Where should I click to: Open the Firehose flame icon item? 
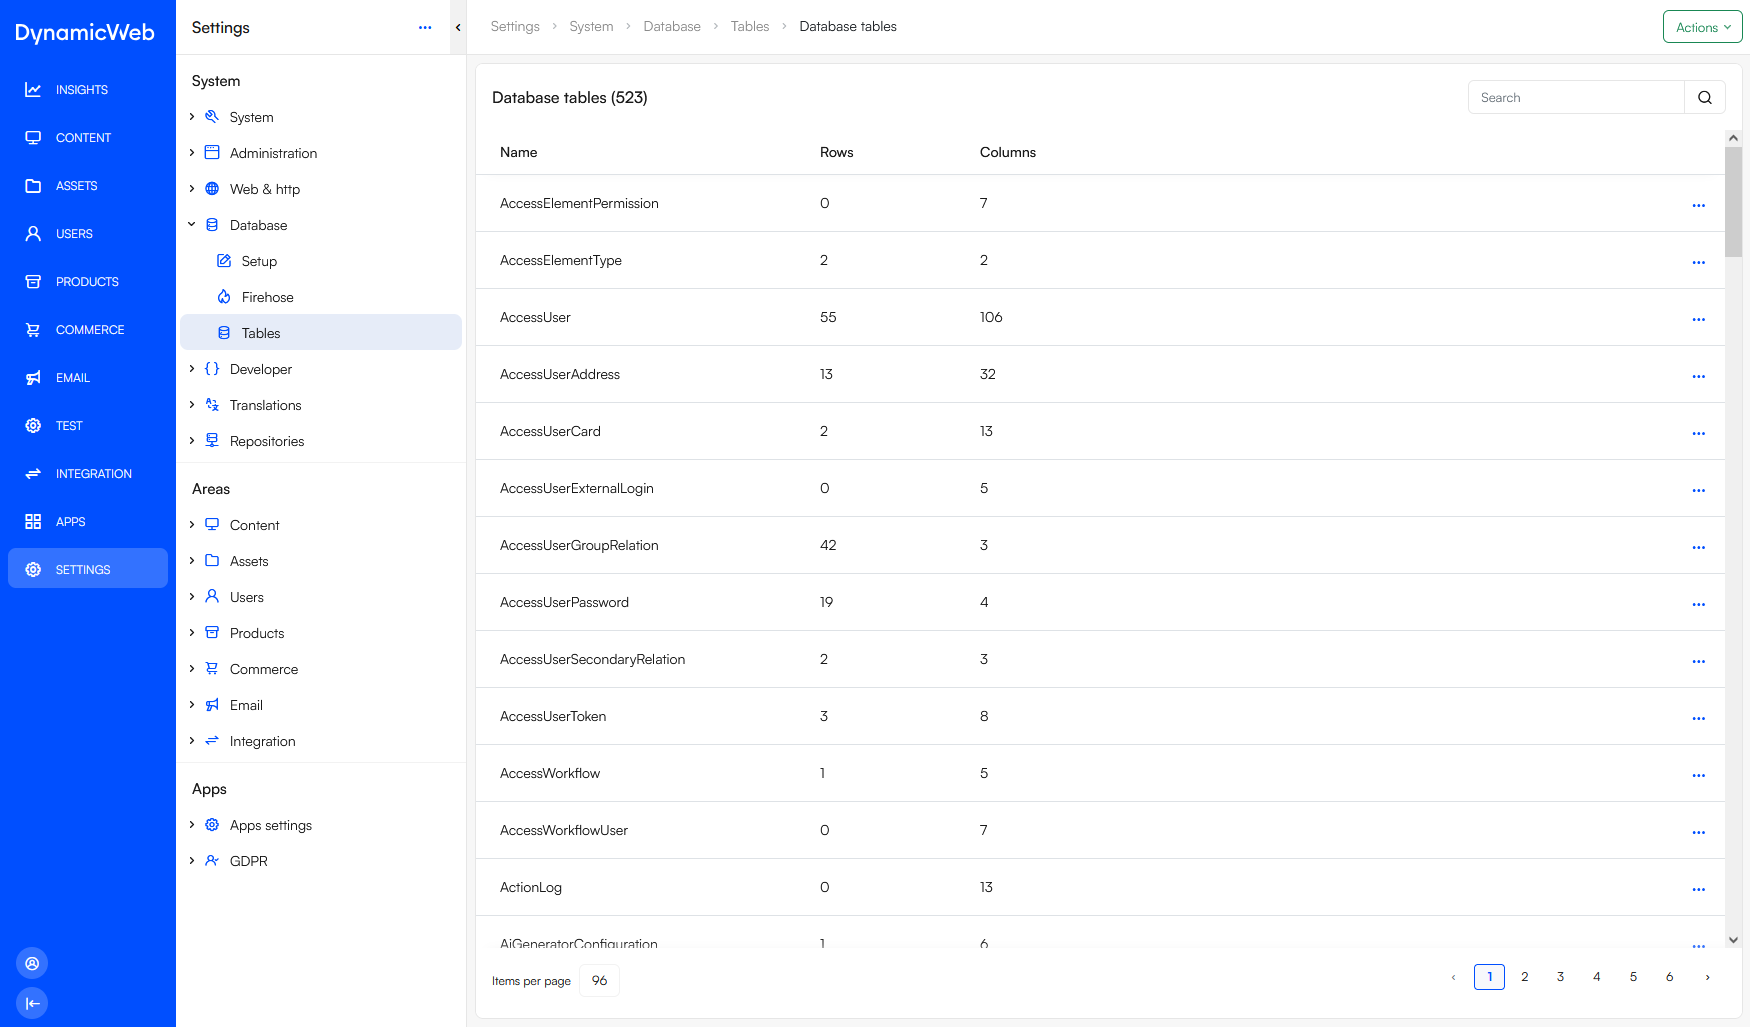coord(224,297)
